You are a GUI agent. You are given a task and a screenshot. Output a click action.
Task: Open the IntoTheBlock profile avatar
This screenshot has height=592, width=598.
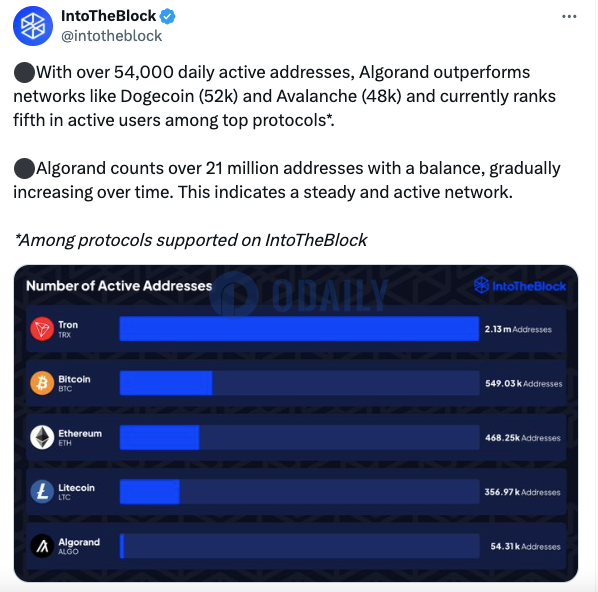point(33,26)
